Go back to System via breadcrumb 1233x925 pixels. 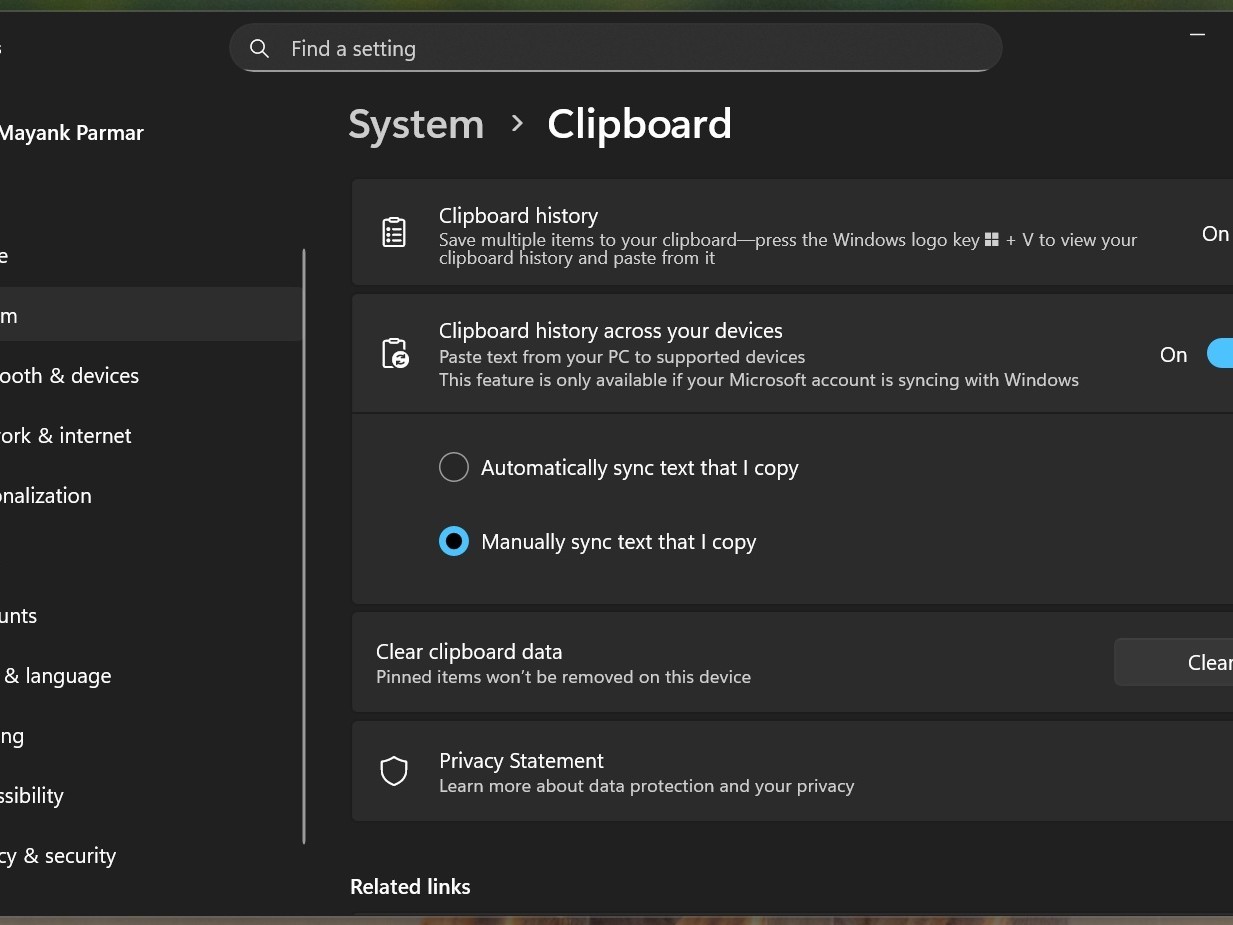pyautogui.click(x=416, y=125)
